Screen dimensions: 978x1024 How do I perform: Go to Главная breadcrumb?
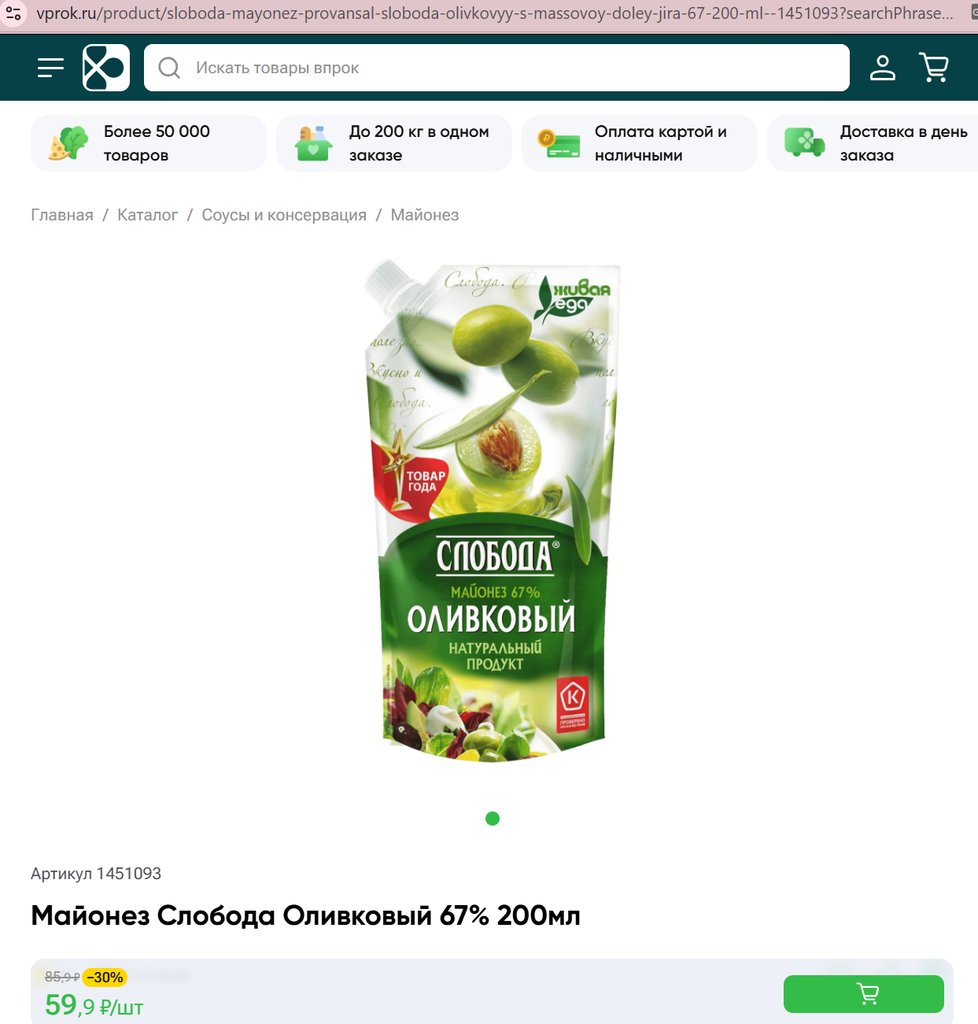[x=62, y=215]
